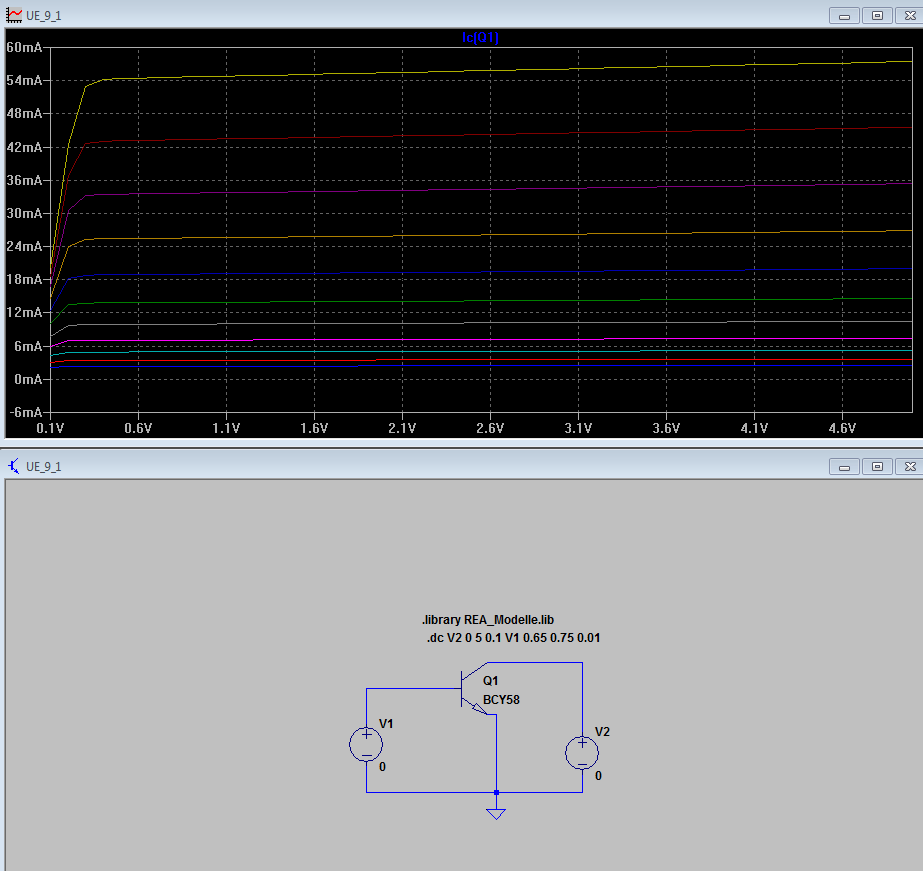Viewport: 923px width, 871px height.
Task: Maximize the plot window UE_9_1
Action: click(877, 16)
